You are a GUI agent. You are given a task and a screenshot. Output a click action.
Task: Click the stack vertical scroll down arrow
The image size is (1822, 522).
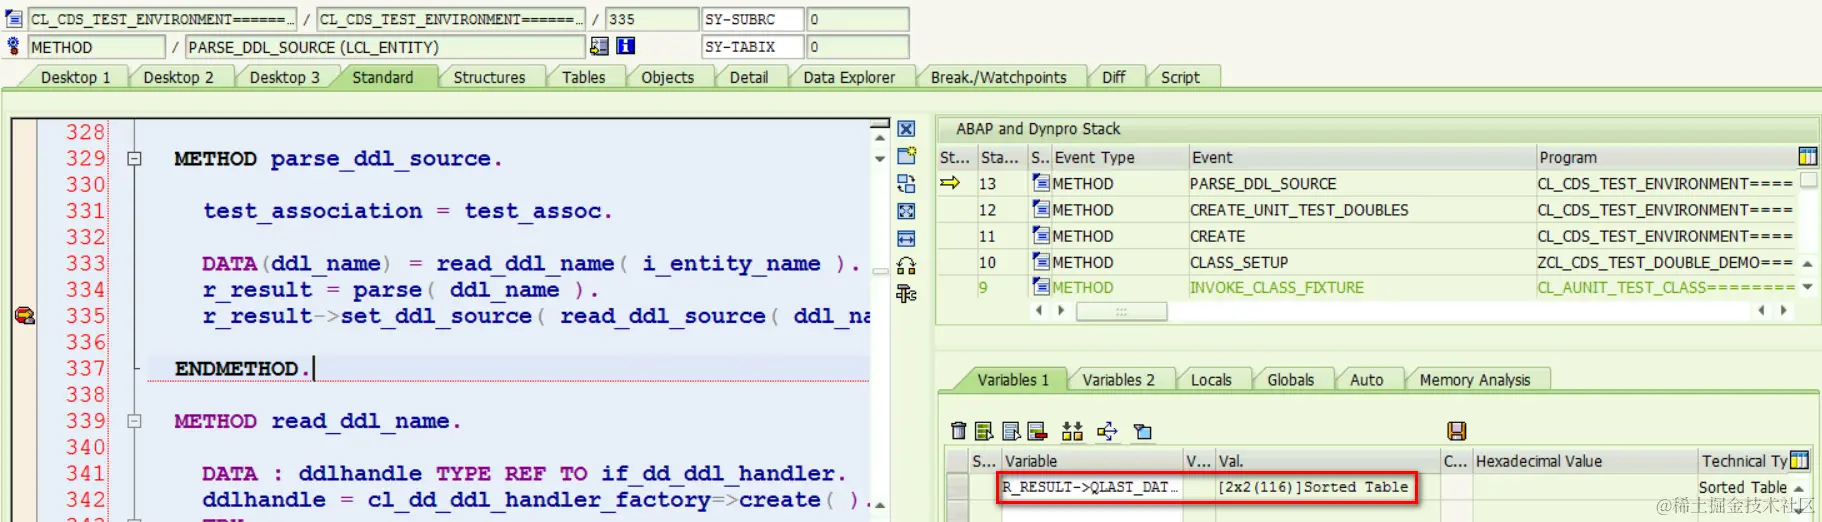coord(1808,287)
